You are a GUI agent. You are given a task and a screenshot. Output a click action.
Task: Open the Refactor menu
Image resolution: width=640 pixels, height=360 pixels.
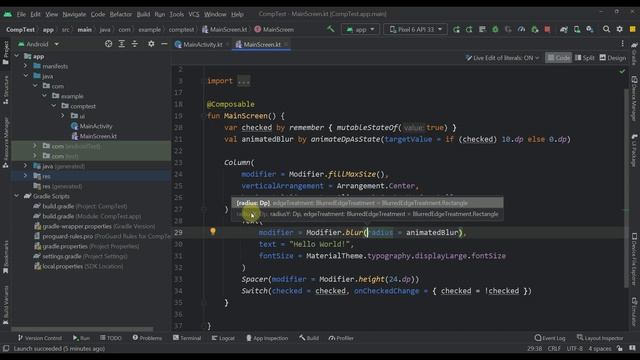(121, 14)
